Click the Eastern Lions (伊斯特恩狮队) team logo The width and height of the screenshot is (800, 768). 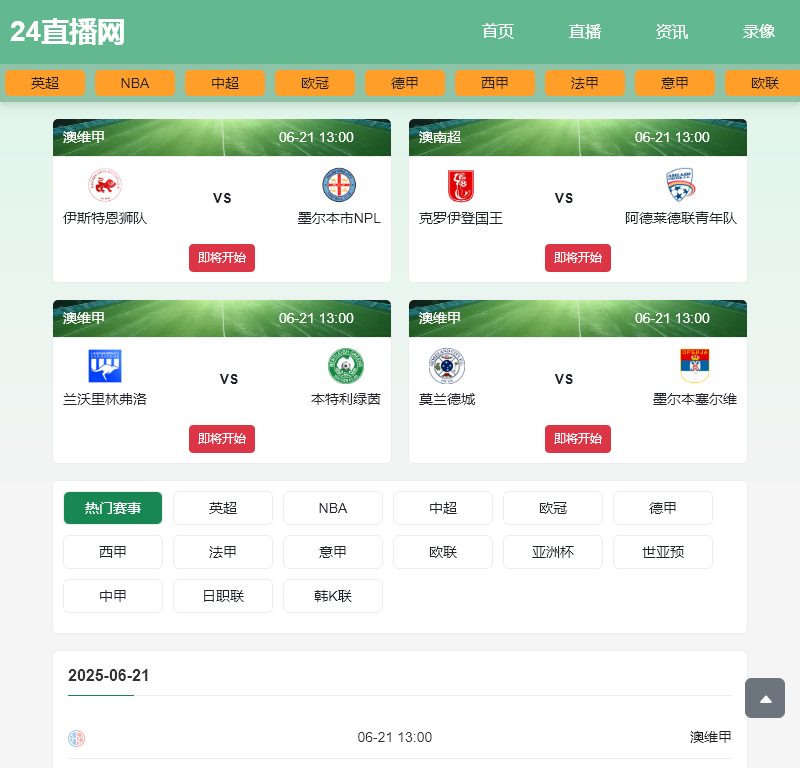(x=105, y=185)
